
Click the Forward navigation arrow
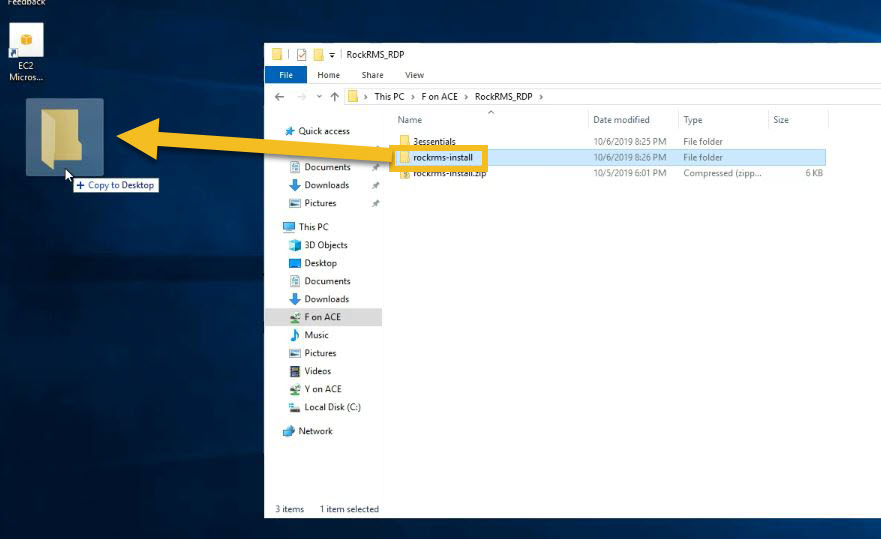[301, 97]
